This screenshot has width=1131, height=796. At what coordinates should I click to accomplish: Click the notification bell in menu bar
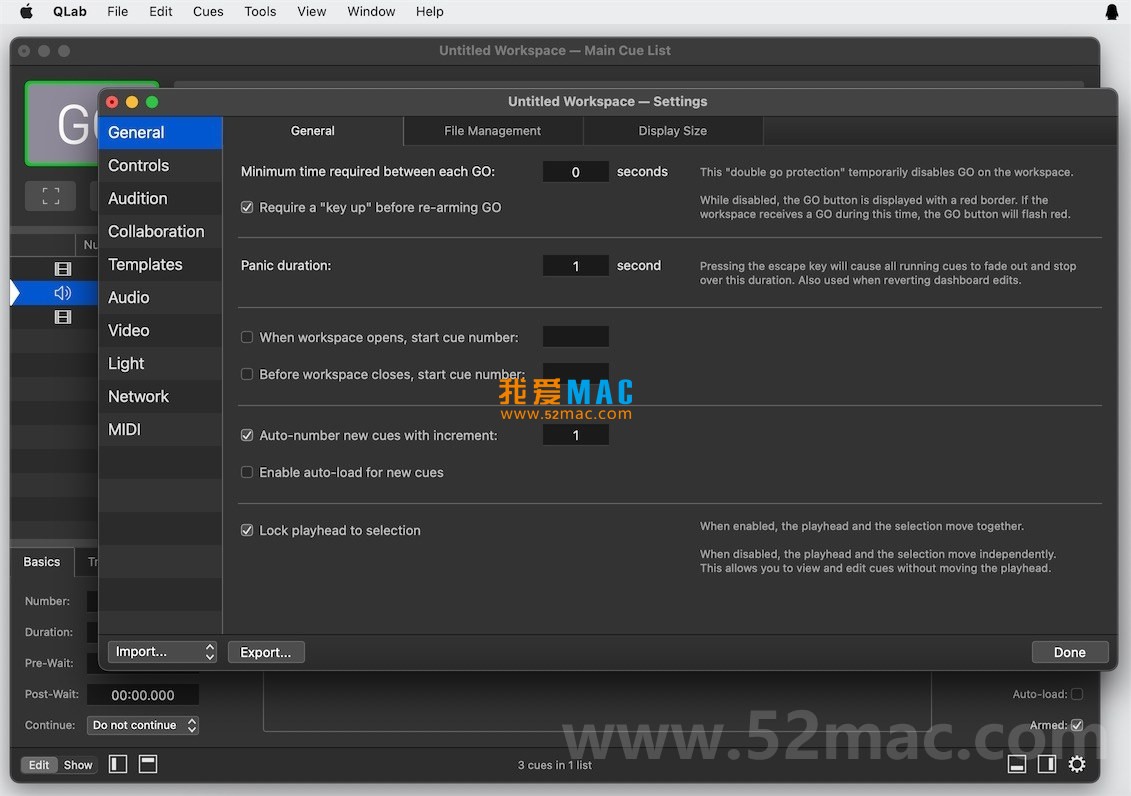coord(1112,12)
